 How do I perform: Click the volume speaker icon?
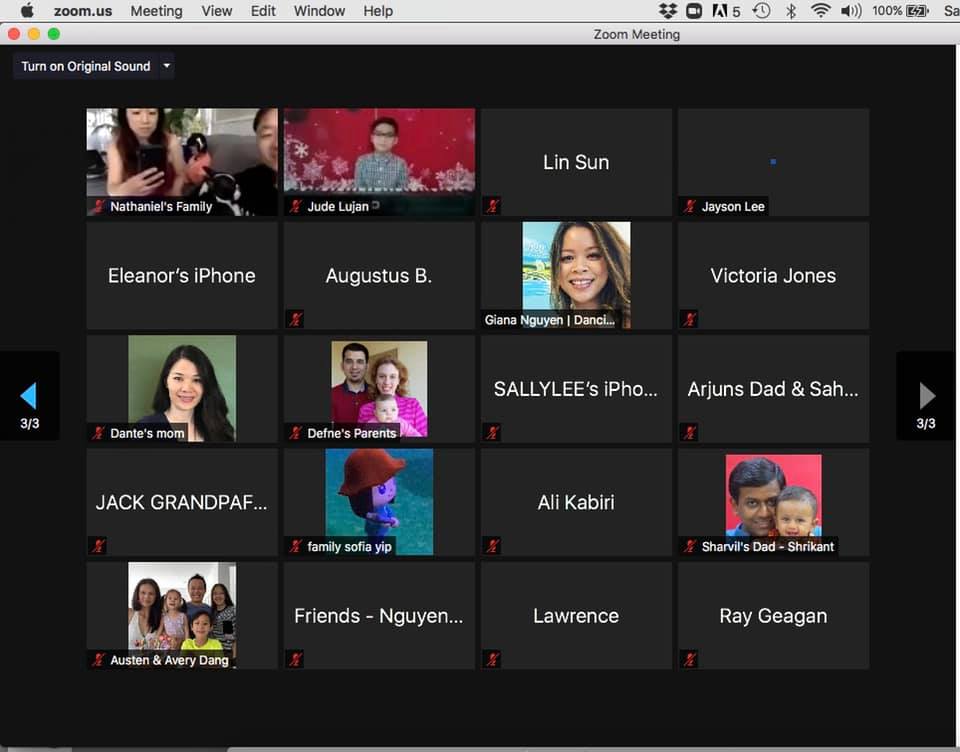850,11
